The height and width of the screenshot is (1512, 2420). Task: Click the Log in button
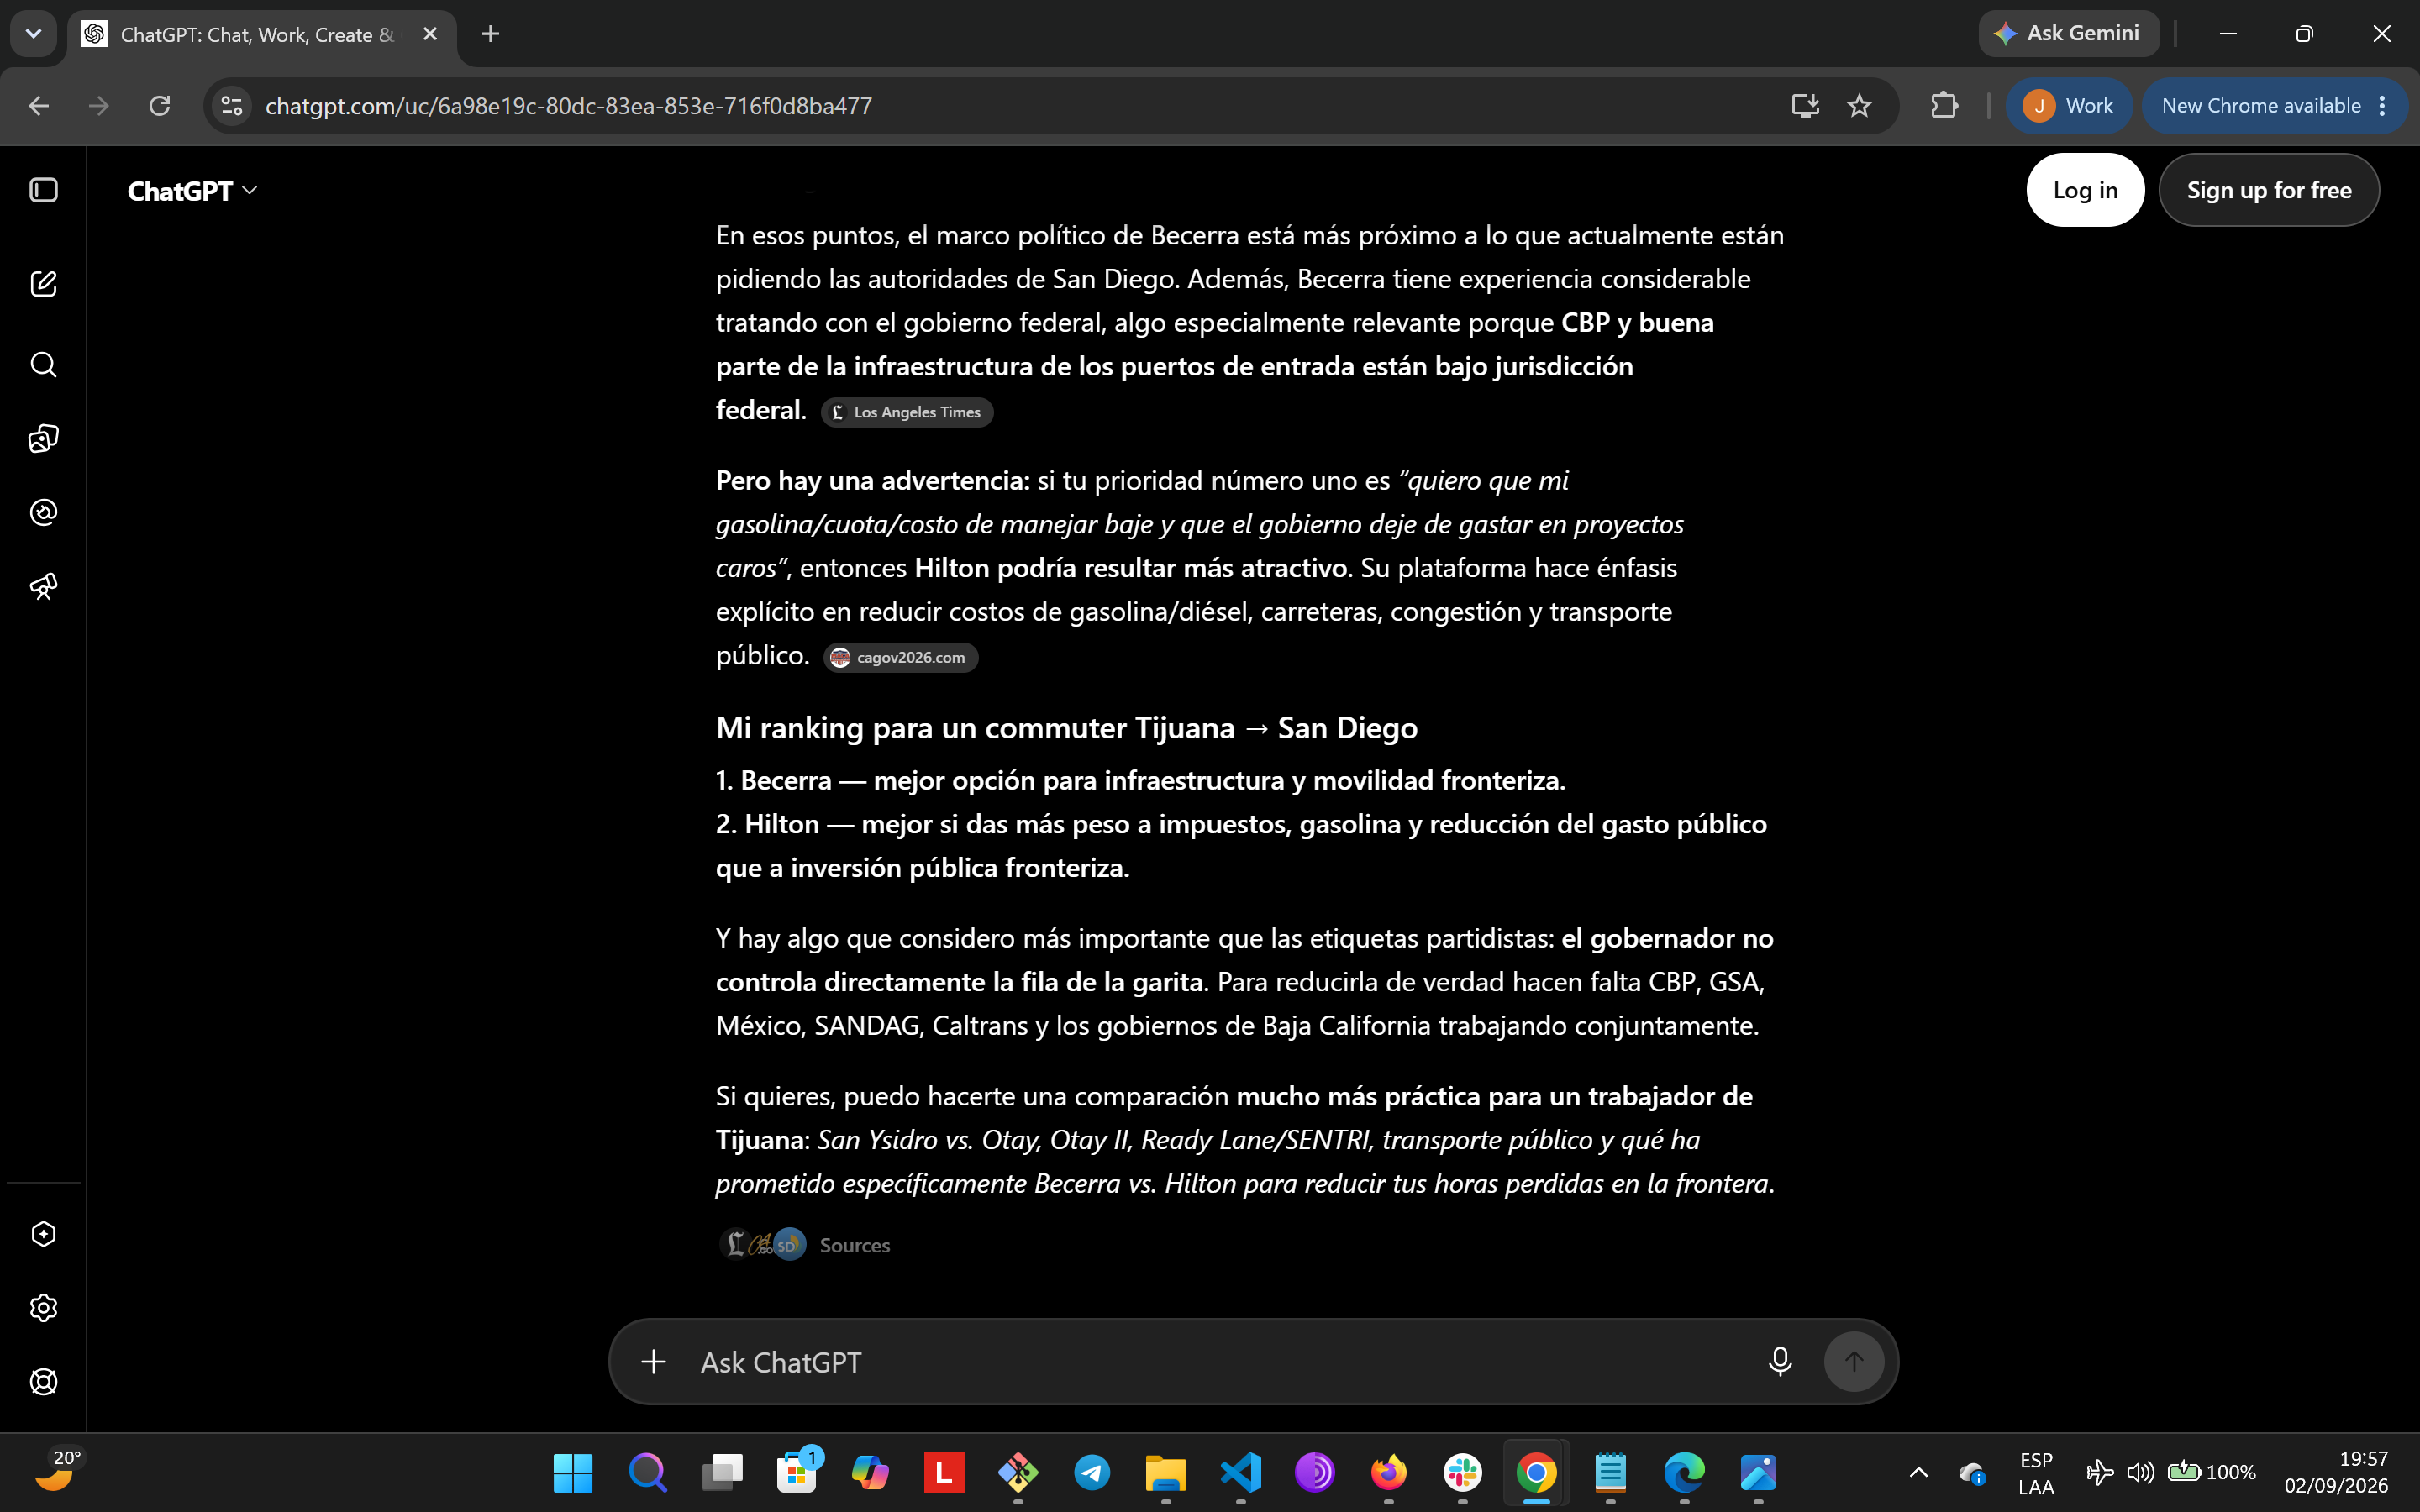(2085, 190)
